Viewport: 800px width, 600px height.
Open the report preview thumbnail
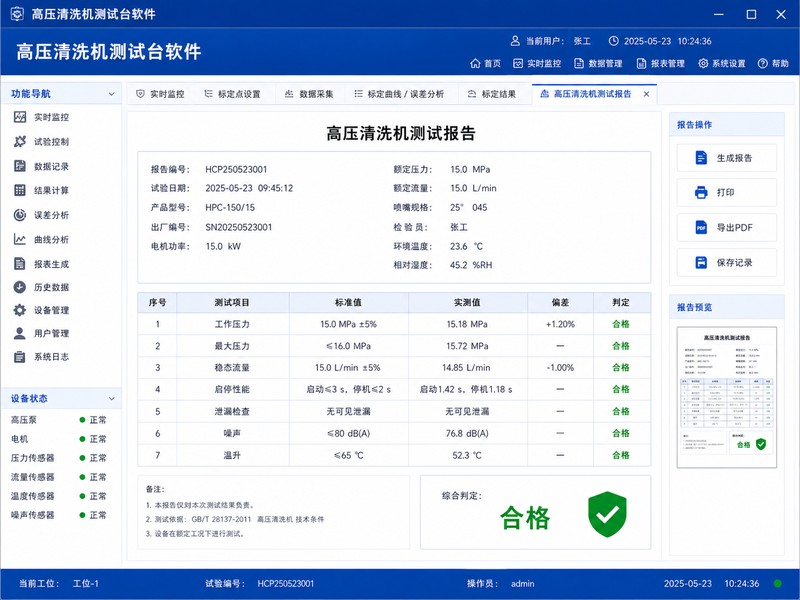coord(727,397)
